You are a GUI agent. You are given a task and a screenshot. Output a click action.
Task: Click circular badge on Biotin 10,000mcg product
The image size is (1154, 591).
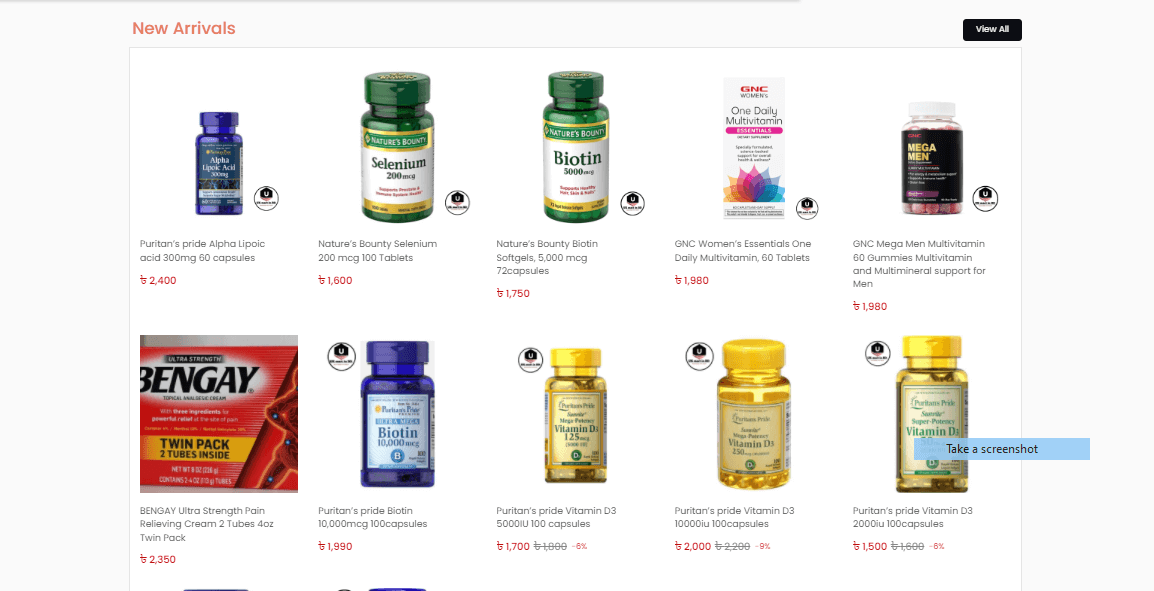click(x=341, y=356)
